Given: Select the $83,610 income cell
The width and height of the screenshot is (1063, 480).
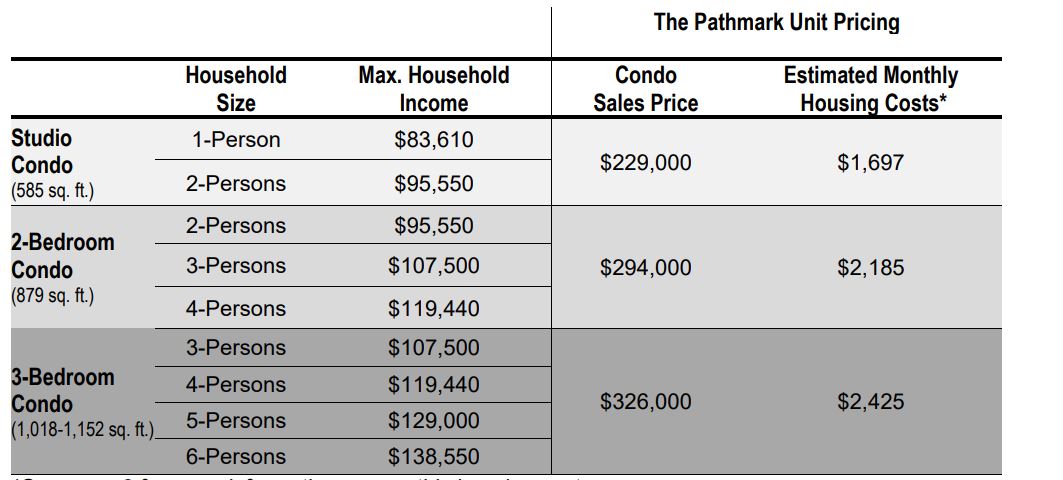Looking at the screenshot, I should pyautogui.click(x=433, y=140).
